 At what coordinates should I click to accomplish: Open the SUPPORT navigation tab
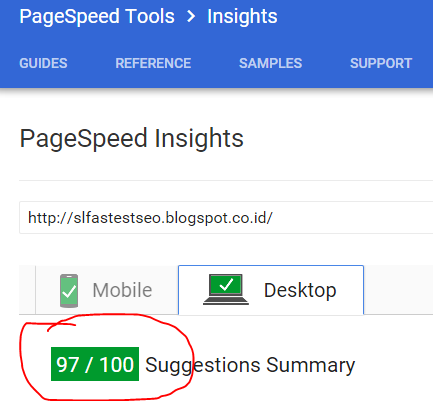pyautogui.click(x=381, y=63)
